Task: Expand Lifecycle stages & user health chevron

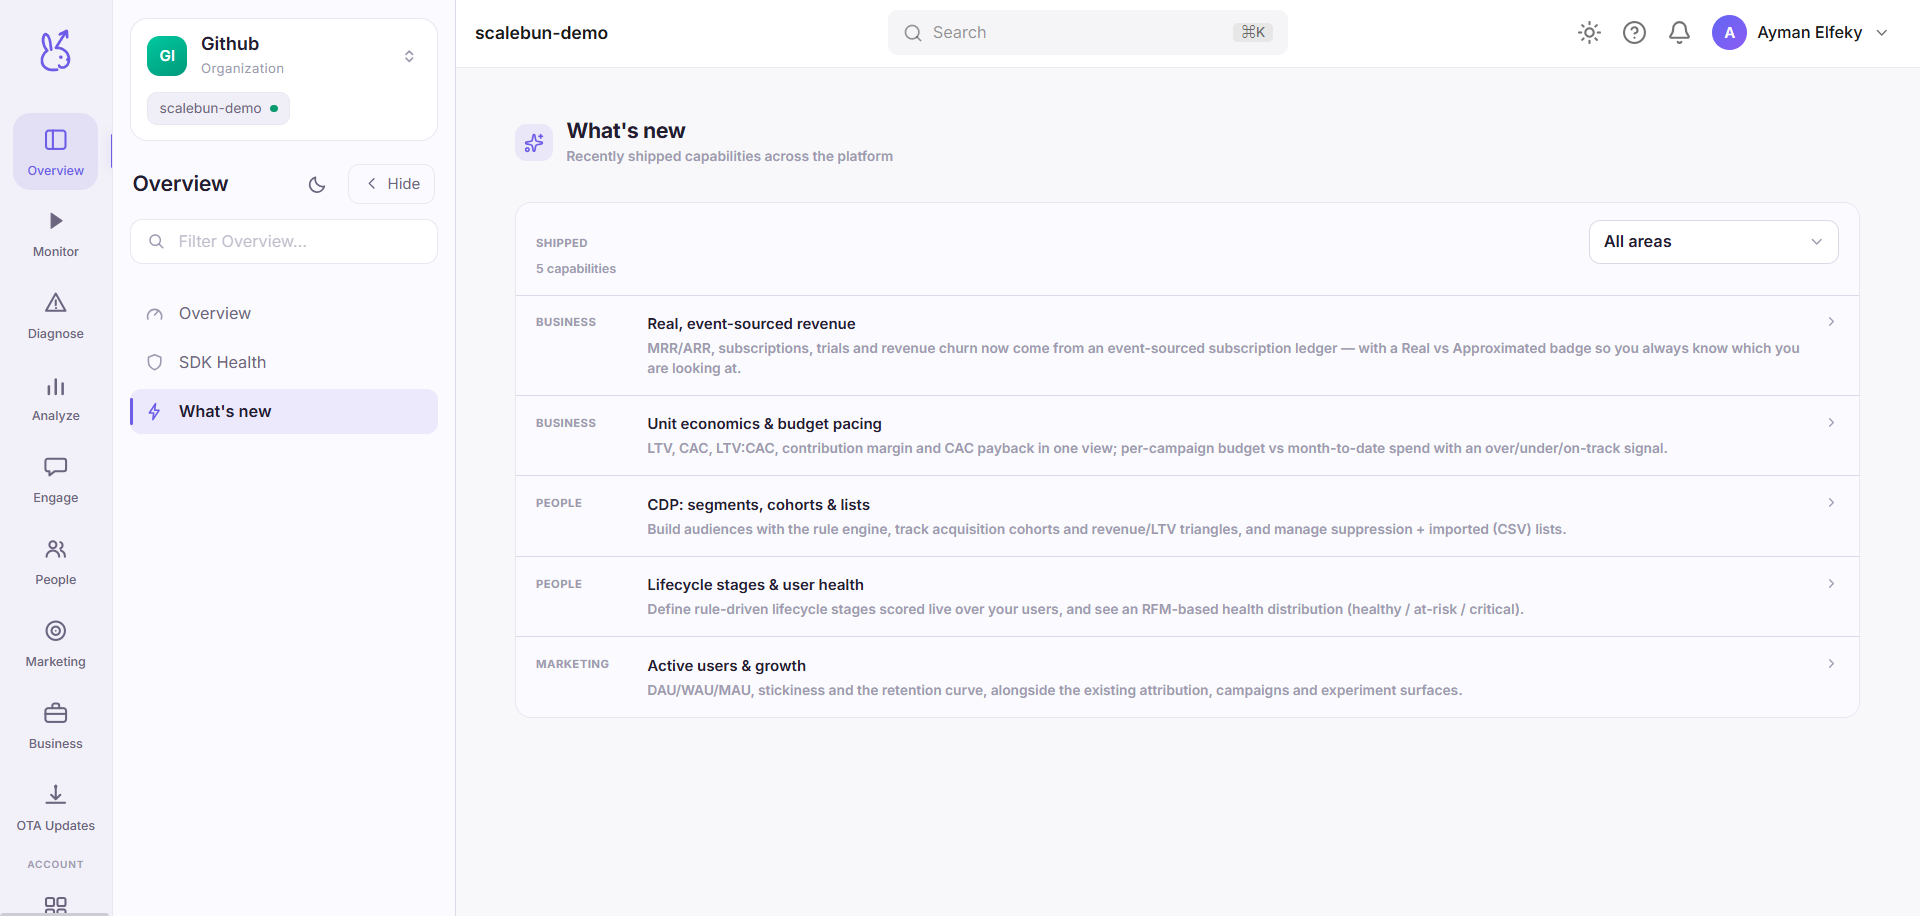Action: click(x=1831, y=584)
